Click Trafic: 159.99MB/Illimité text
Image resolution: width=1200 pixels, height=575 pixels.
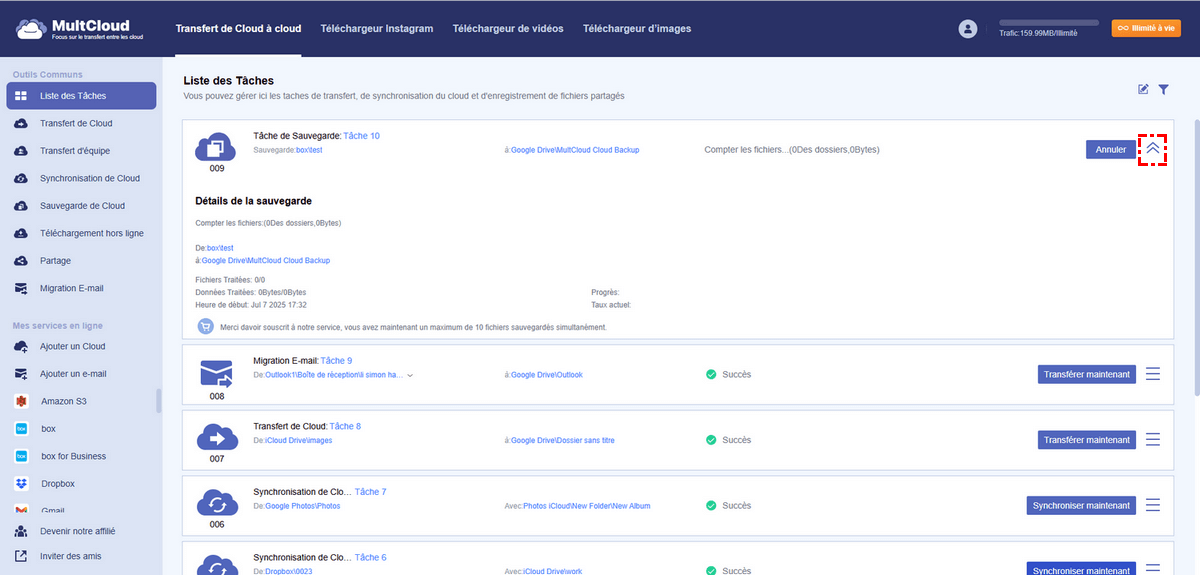point(1038,33)
